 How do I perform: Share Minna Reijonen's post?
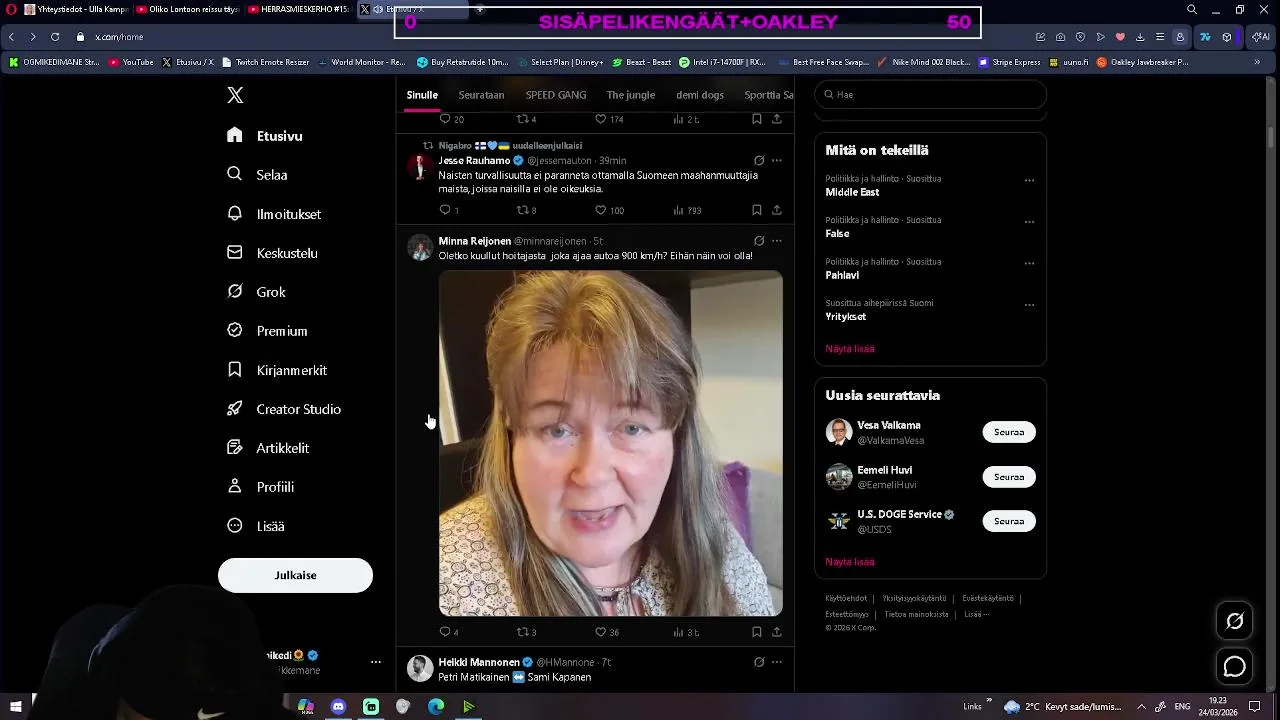[776, 632]
